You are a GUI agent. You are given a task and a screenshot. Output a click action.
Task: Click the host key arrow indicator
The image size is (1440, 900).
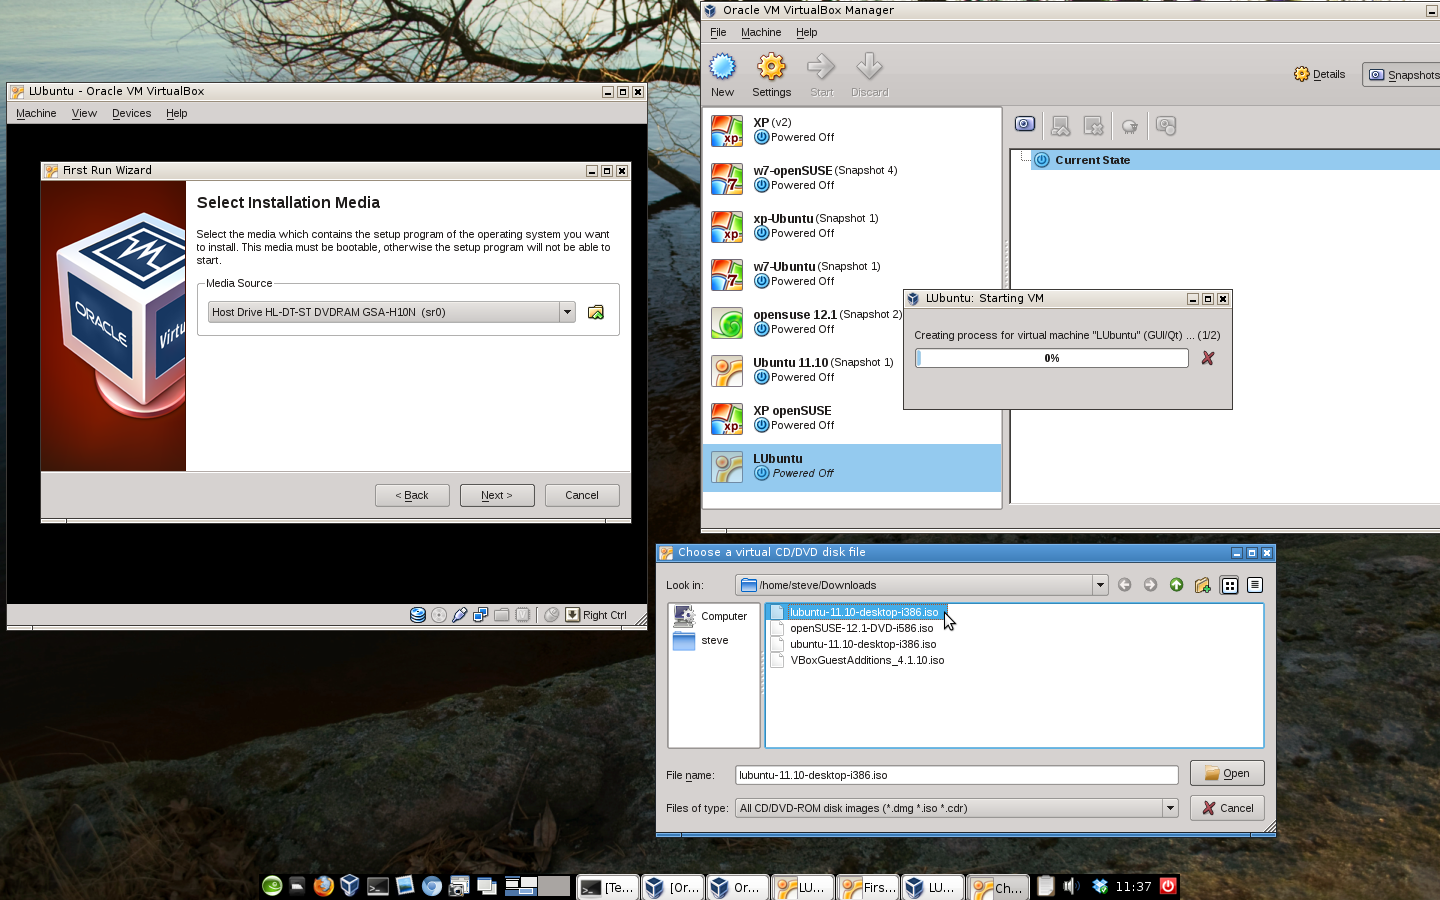coord(573,615)
